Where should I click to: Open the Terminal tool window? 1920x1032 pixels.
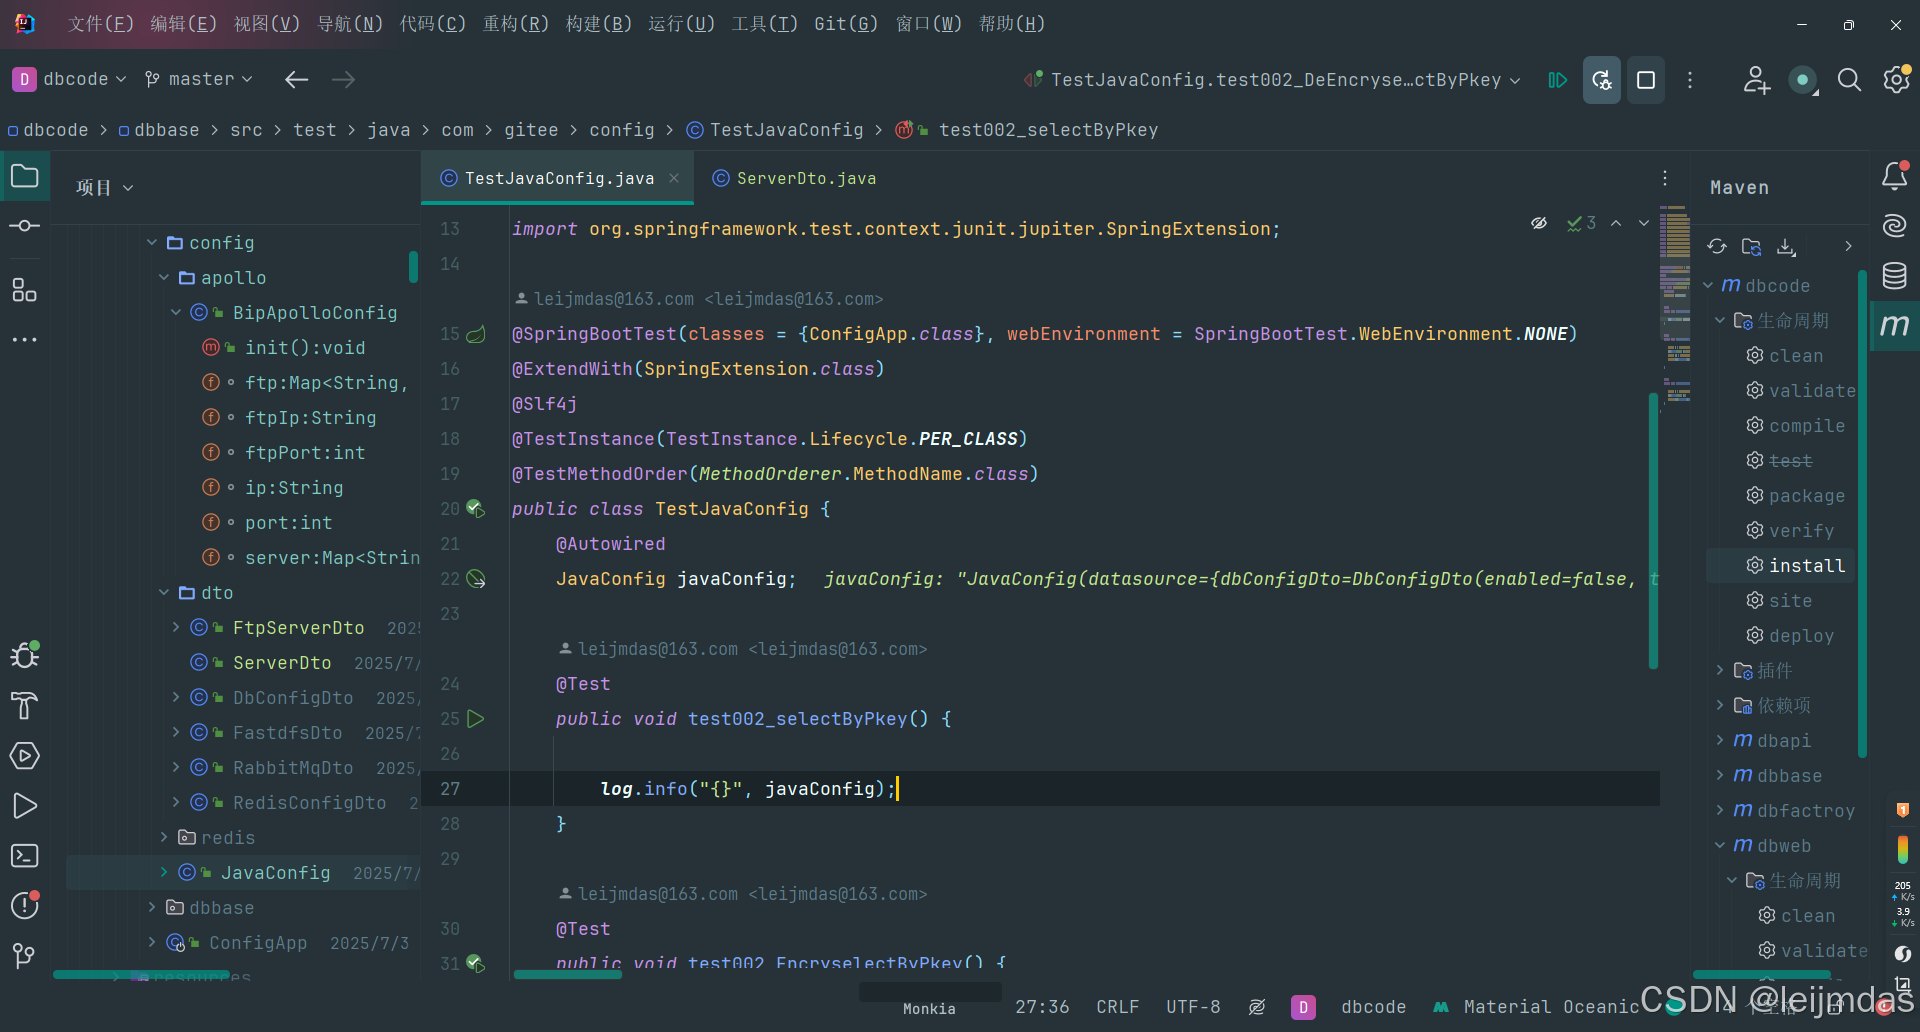pyautogui.click(x=24, y=856)
